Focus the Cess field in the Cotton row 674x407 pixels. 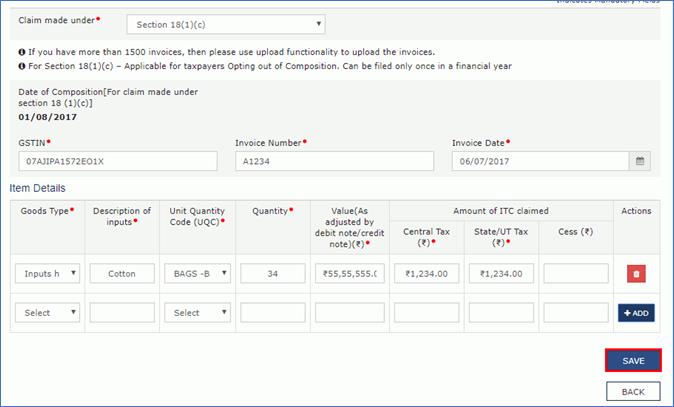coord(576,273)
